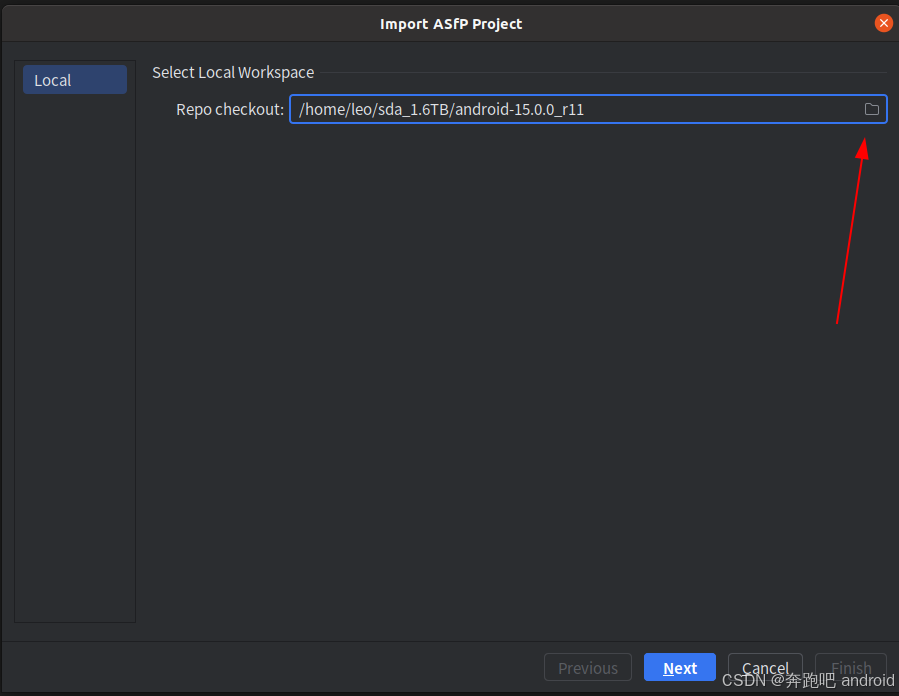This screenshot has width=899, height=696.
Task: Click Next to proceed with import
Action: click(x=679, y=667)
